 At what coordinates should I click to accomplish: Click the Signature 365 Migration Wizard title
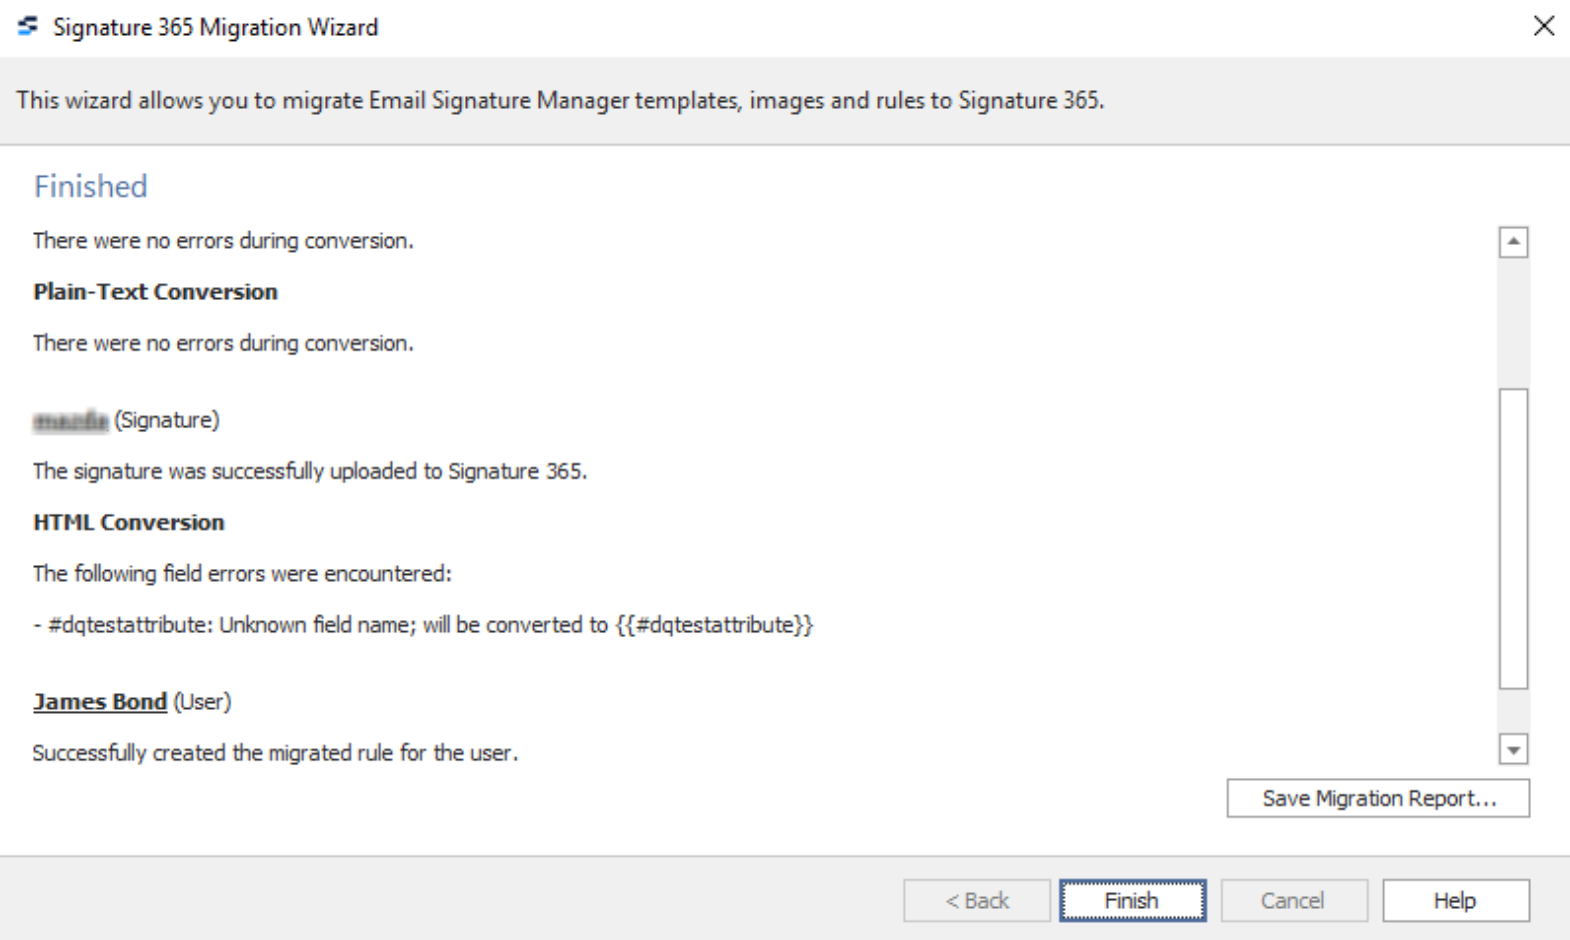[x=215, y=27]
